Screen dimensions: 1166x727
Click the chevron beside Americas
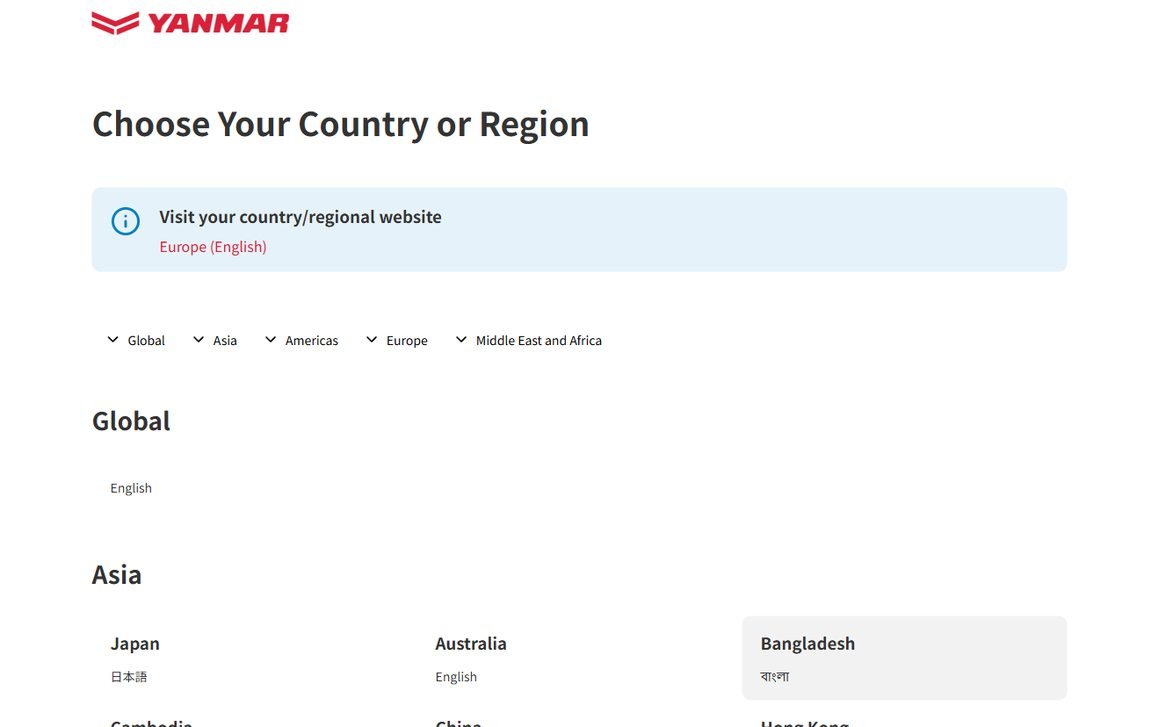[271, 340]
